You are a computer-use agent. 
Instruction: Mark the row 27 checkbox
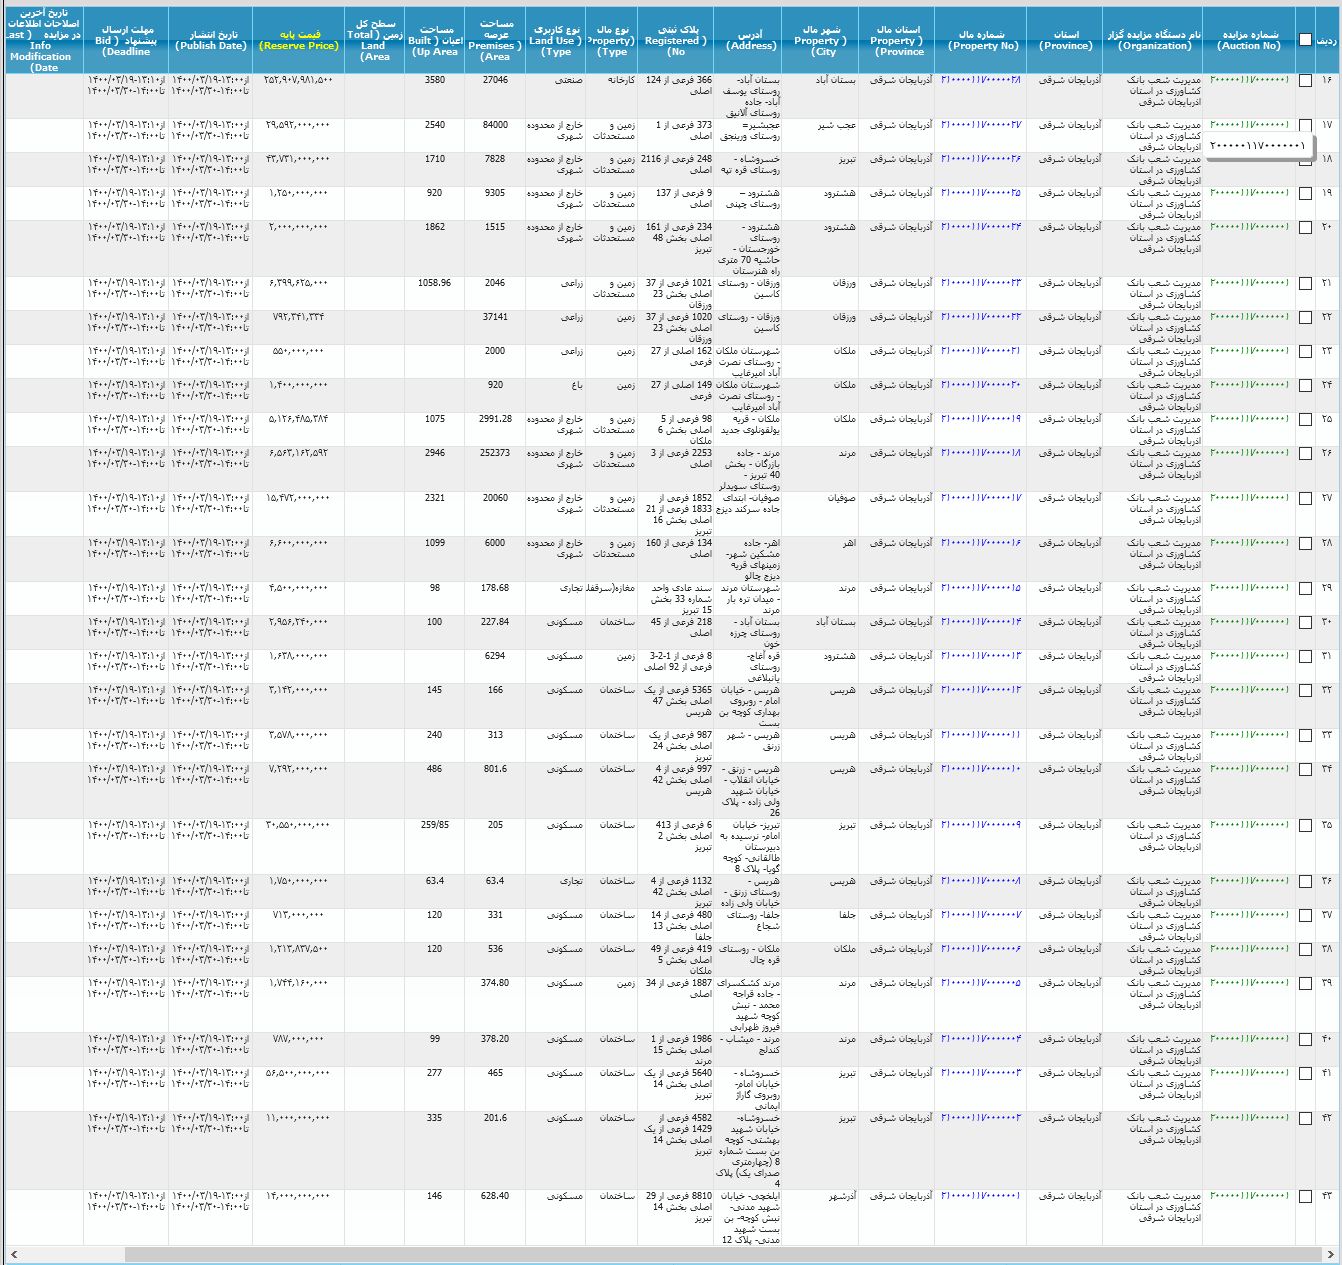tap(1305, 499)
